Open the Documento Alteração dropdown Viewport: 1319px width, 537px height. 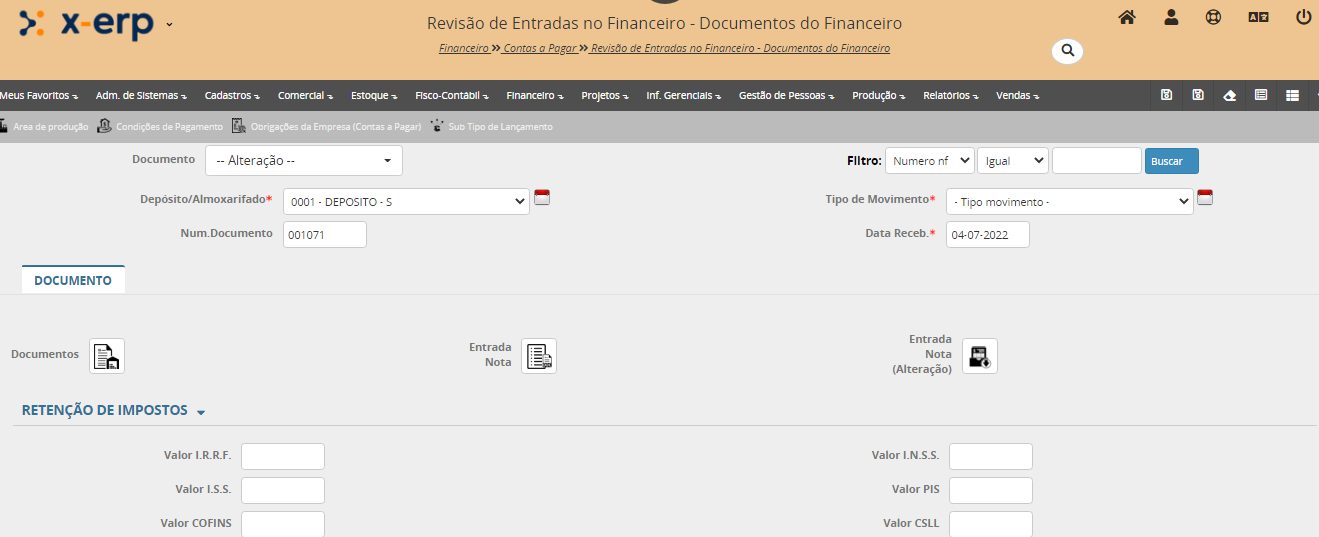tap(304, 161)
